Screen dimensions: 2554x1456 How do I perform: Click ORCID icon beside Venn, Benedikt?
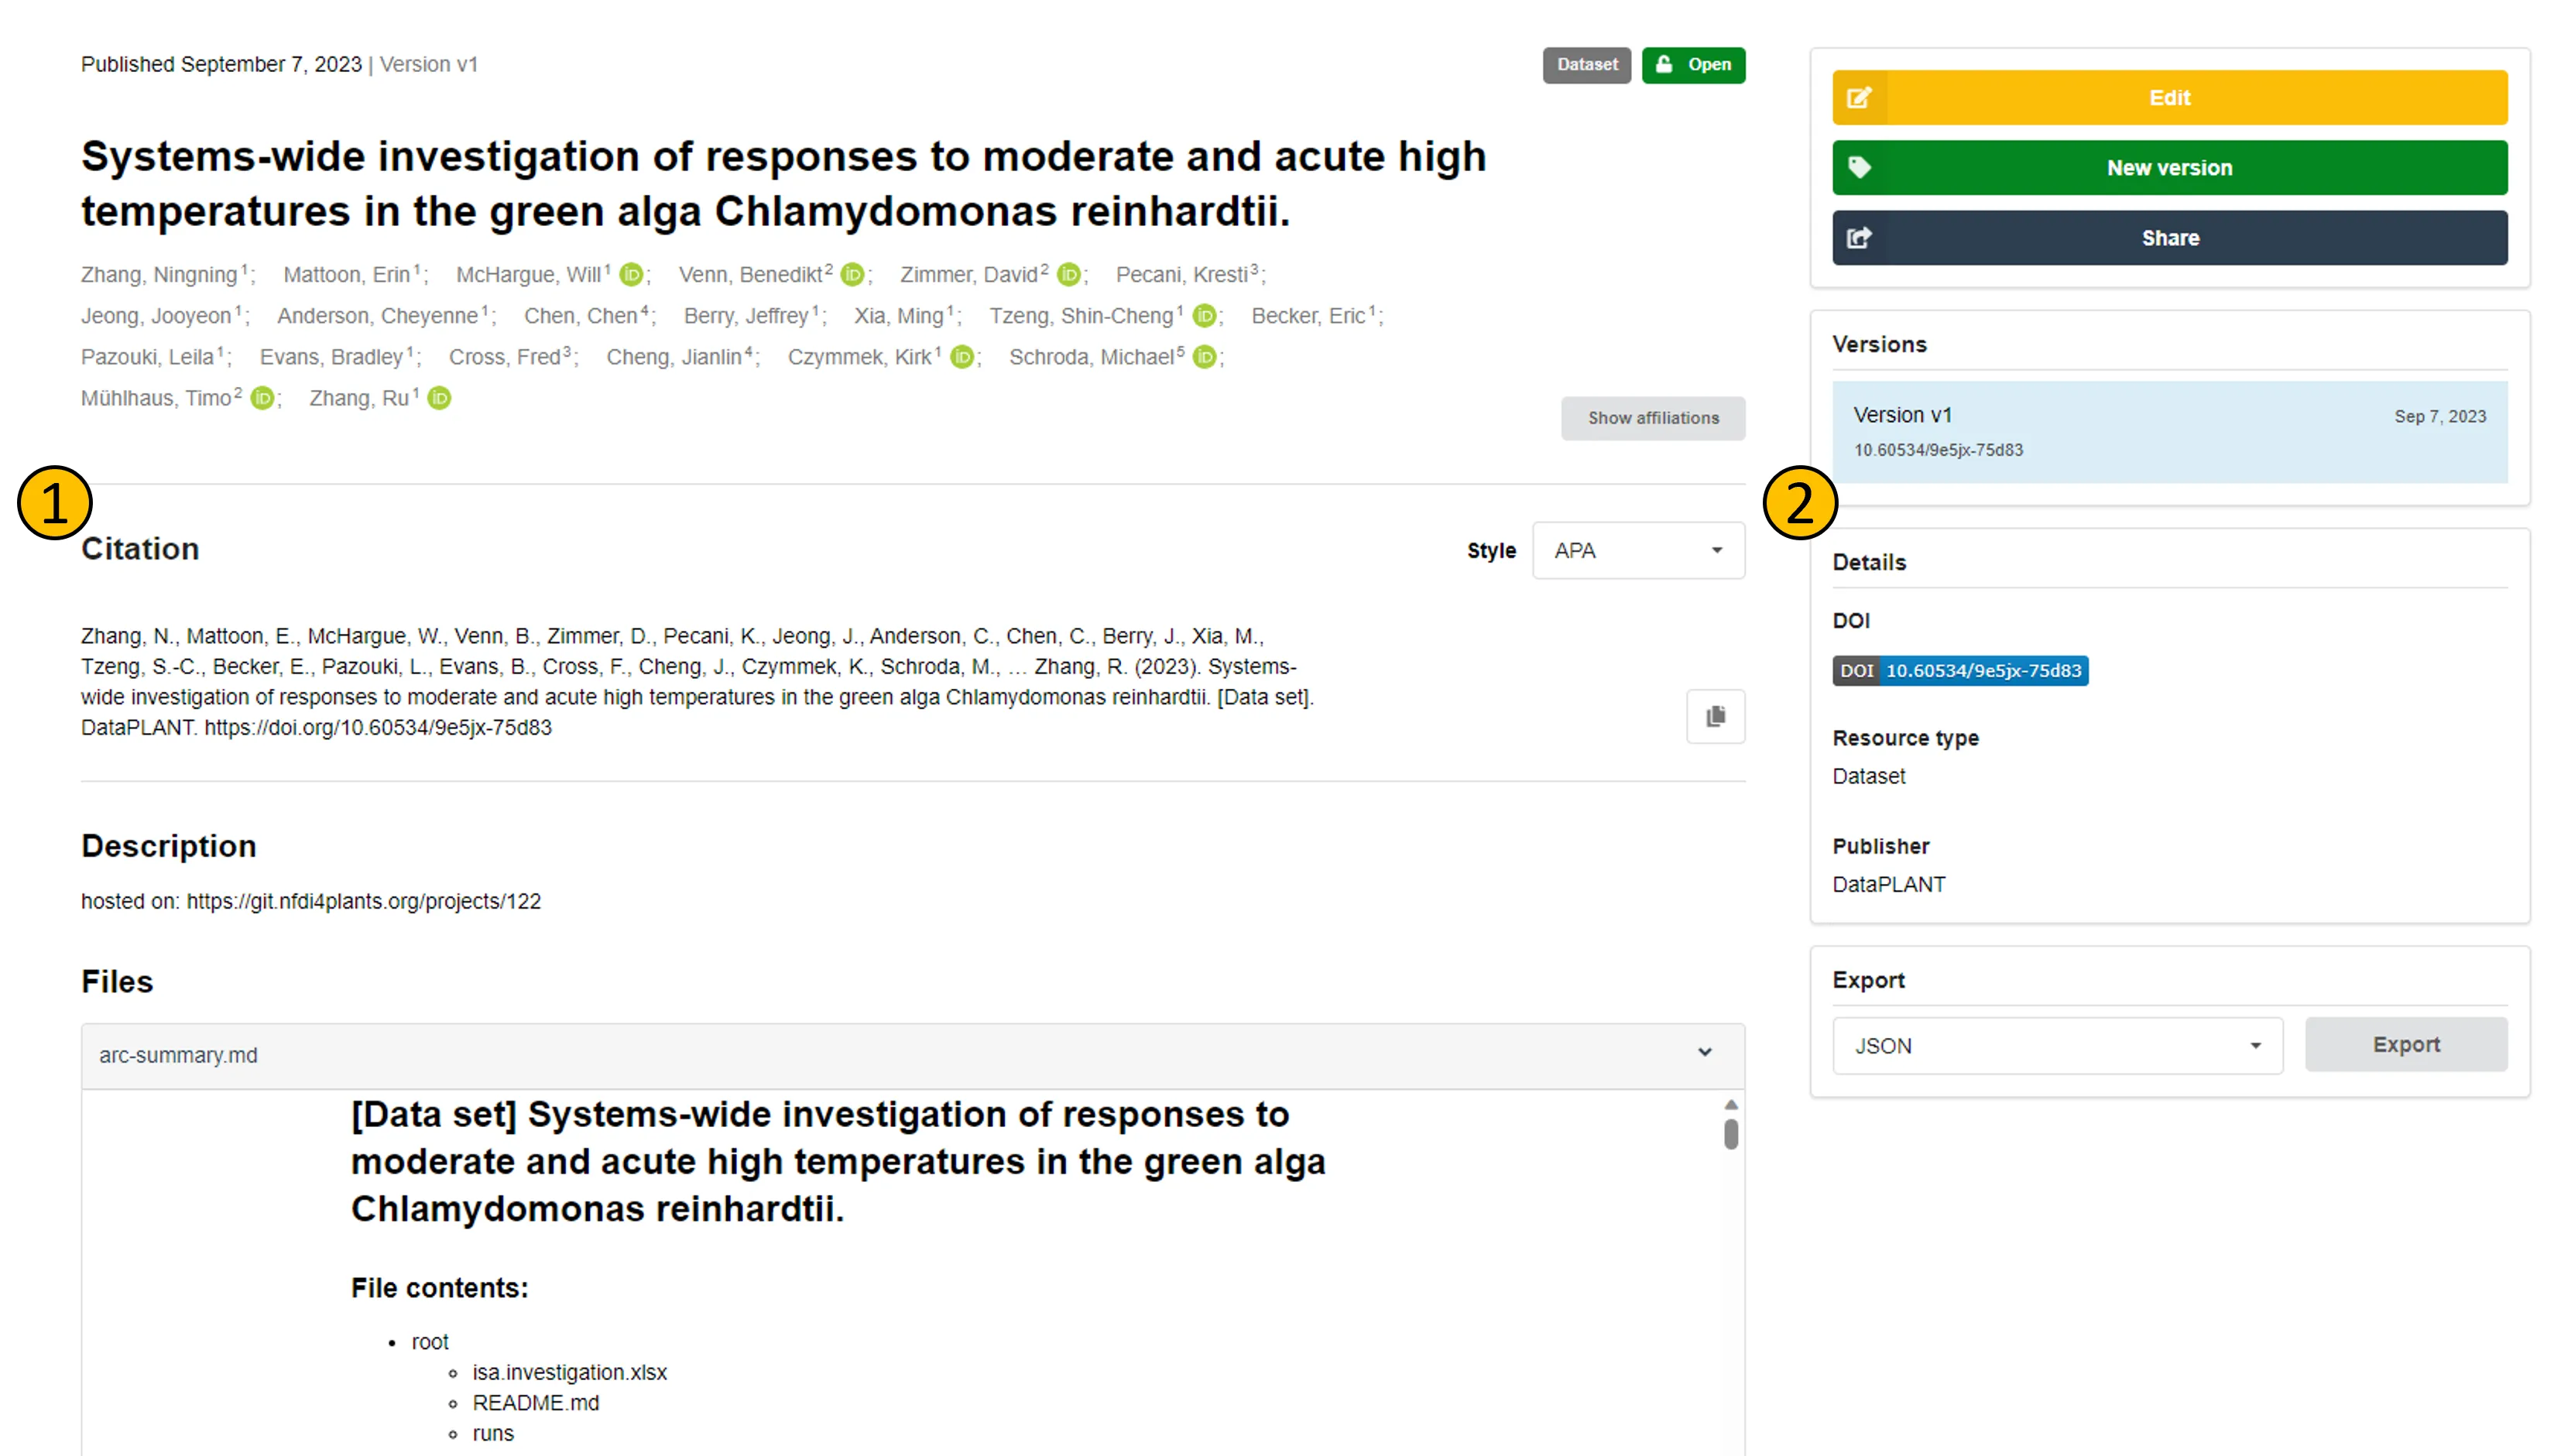(x=852, y=275)
